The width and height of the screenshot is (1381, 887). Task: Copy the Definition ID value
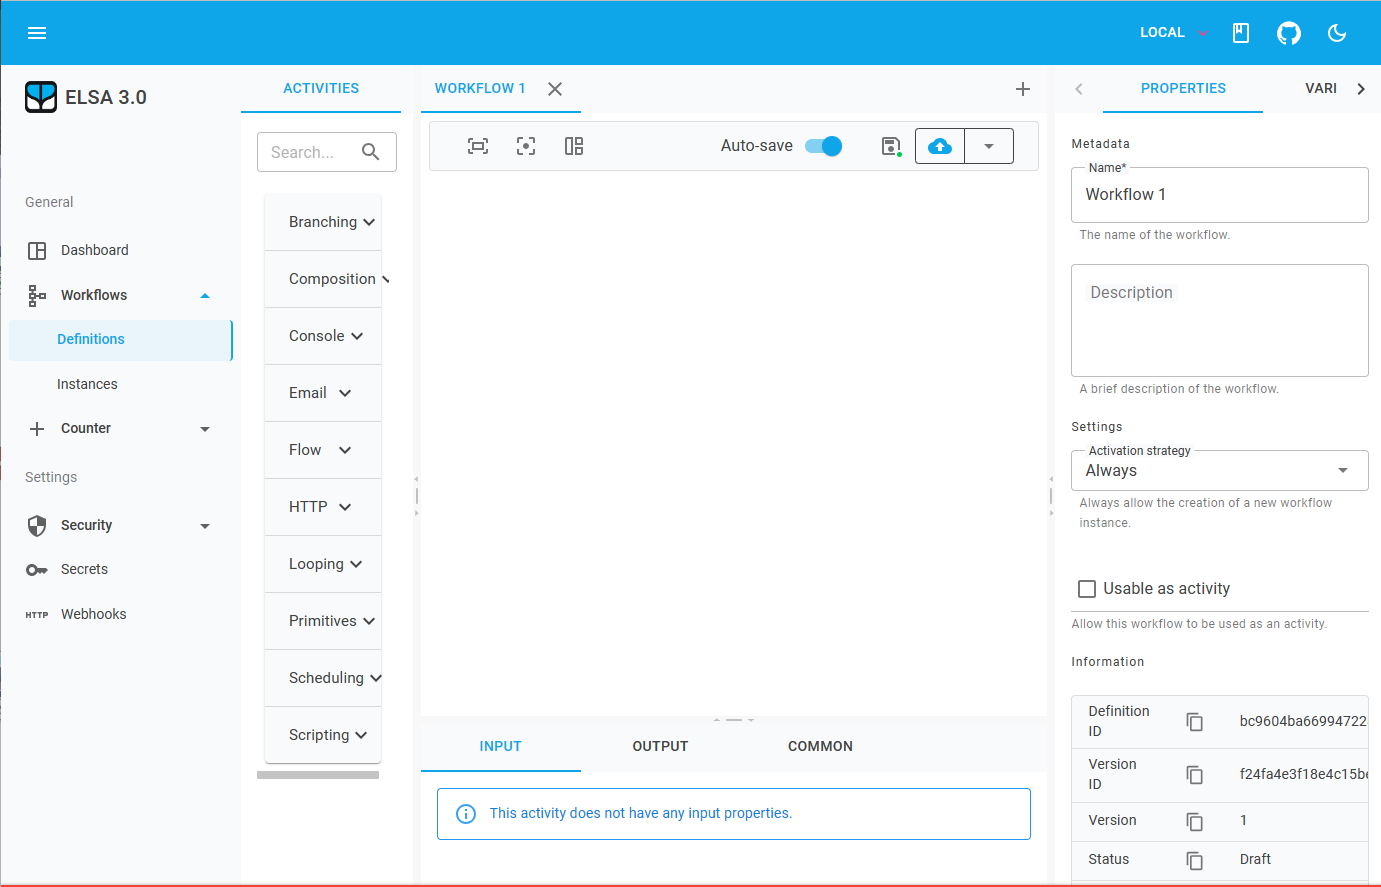[1195, 722]
